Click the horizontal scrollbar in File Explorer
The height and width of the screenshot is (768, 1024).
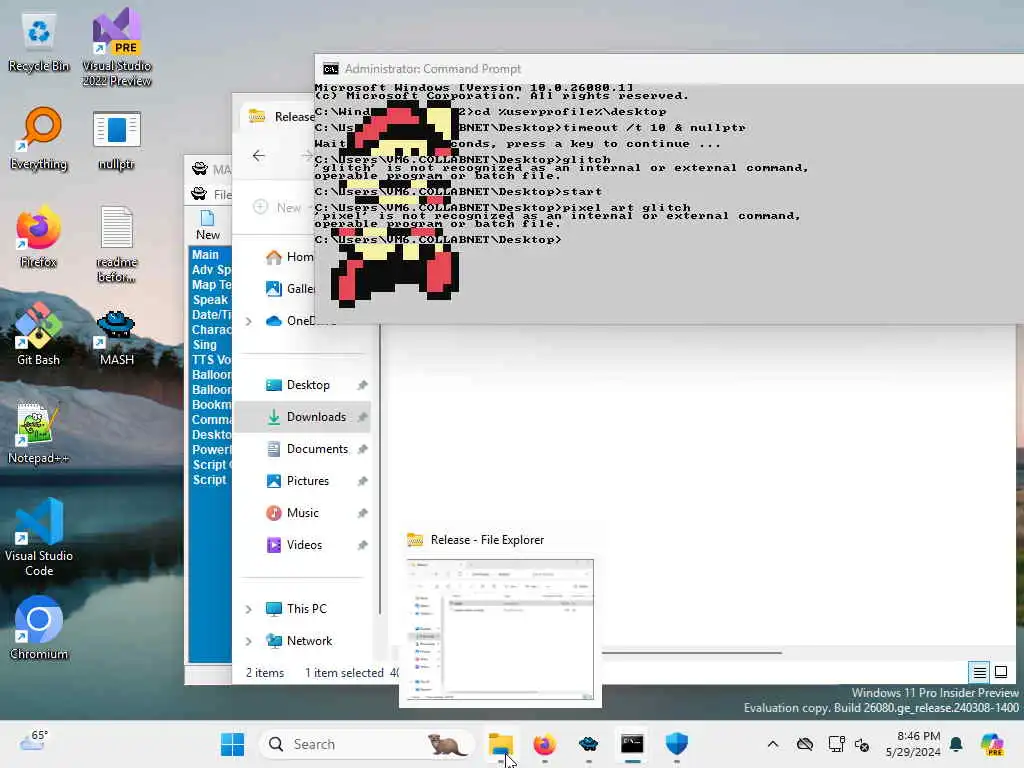click(692, 652)
